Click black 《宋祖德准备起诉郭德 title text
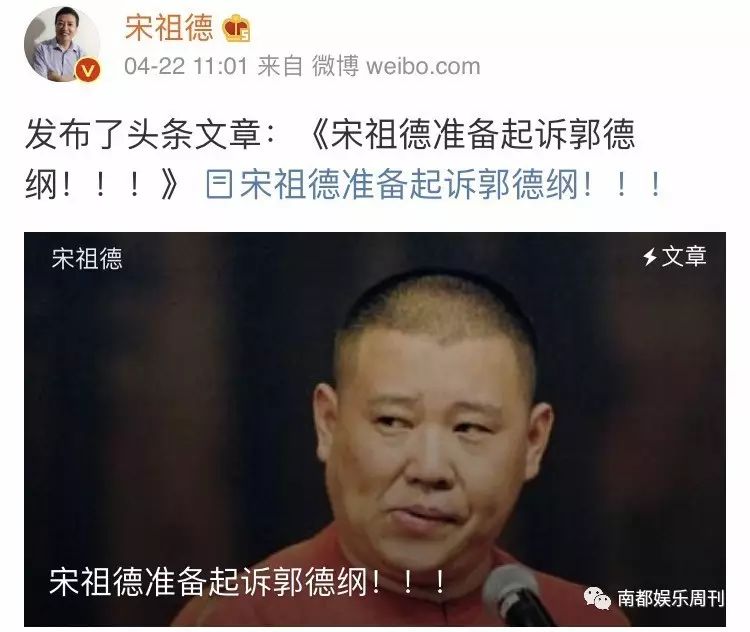 pos(471,134)
